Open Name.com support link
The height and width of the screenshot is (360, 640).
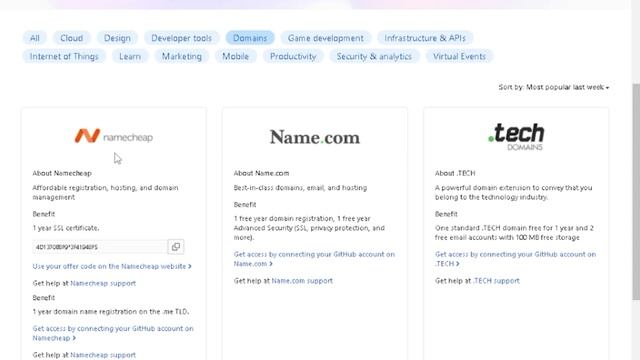(x=302, y=280)
